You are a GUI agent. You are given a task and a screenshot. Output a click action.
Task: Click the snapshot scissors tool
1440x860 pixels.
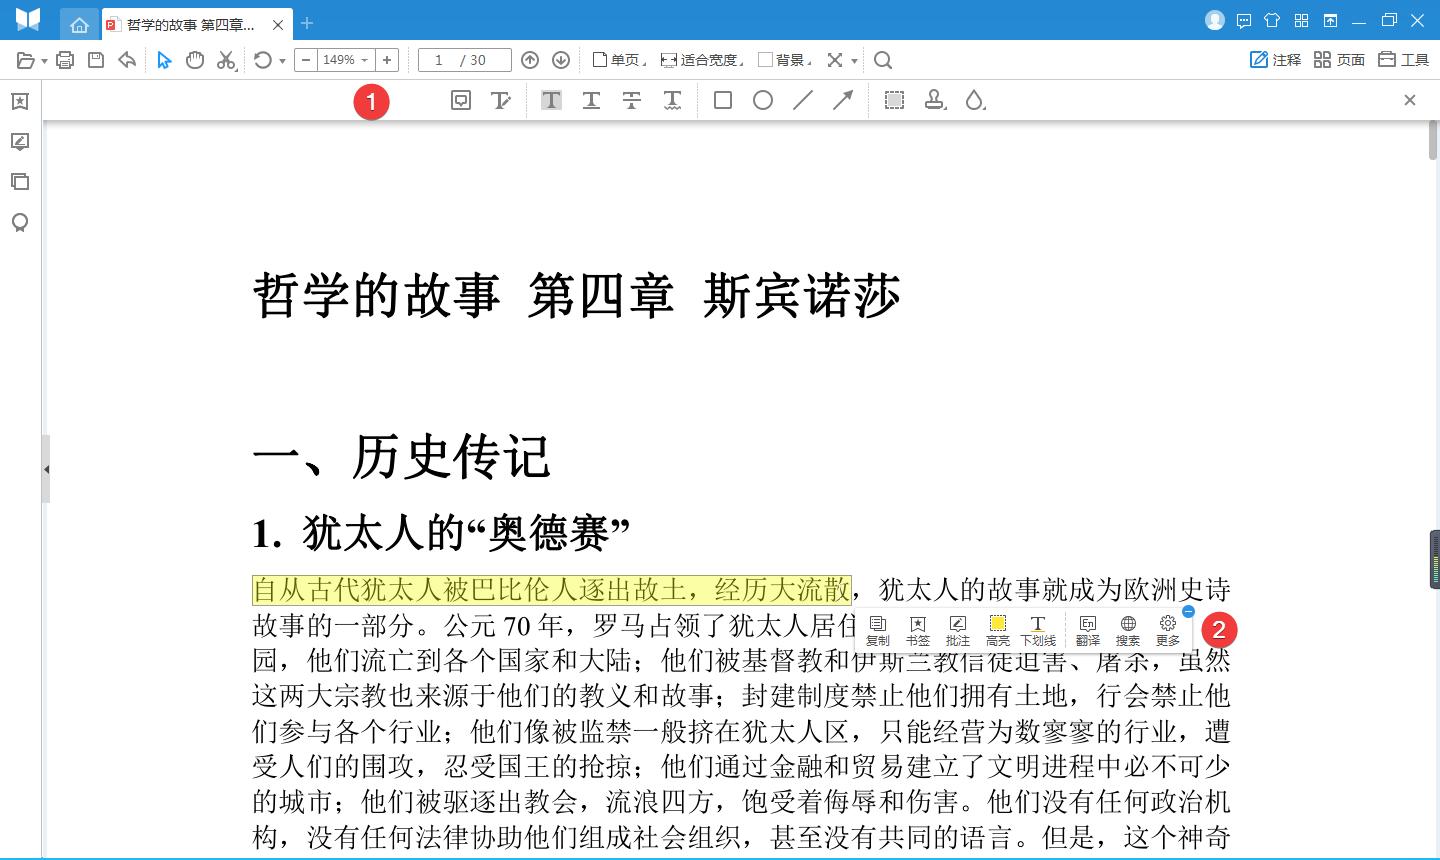click(x=226, y=60)
